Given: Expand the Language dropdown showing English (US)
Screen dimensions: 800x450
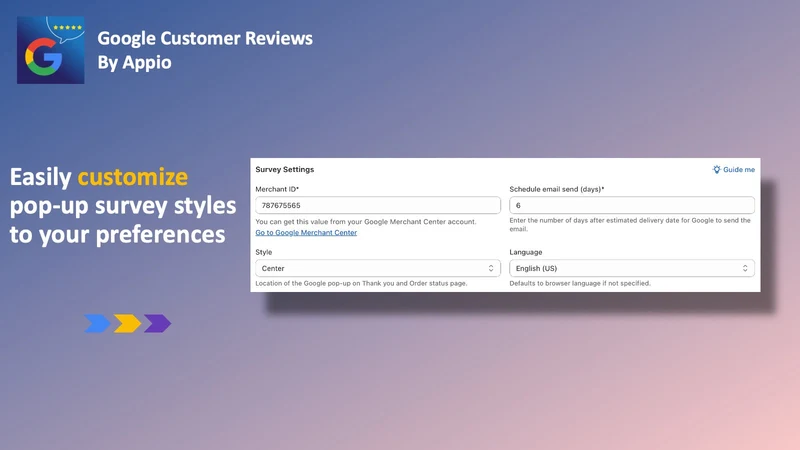Looking at the screenshot, I should 632,268.
